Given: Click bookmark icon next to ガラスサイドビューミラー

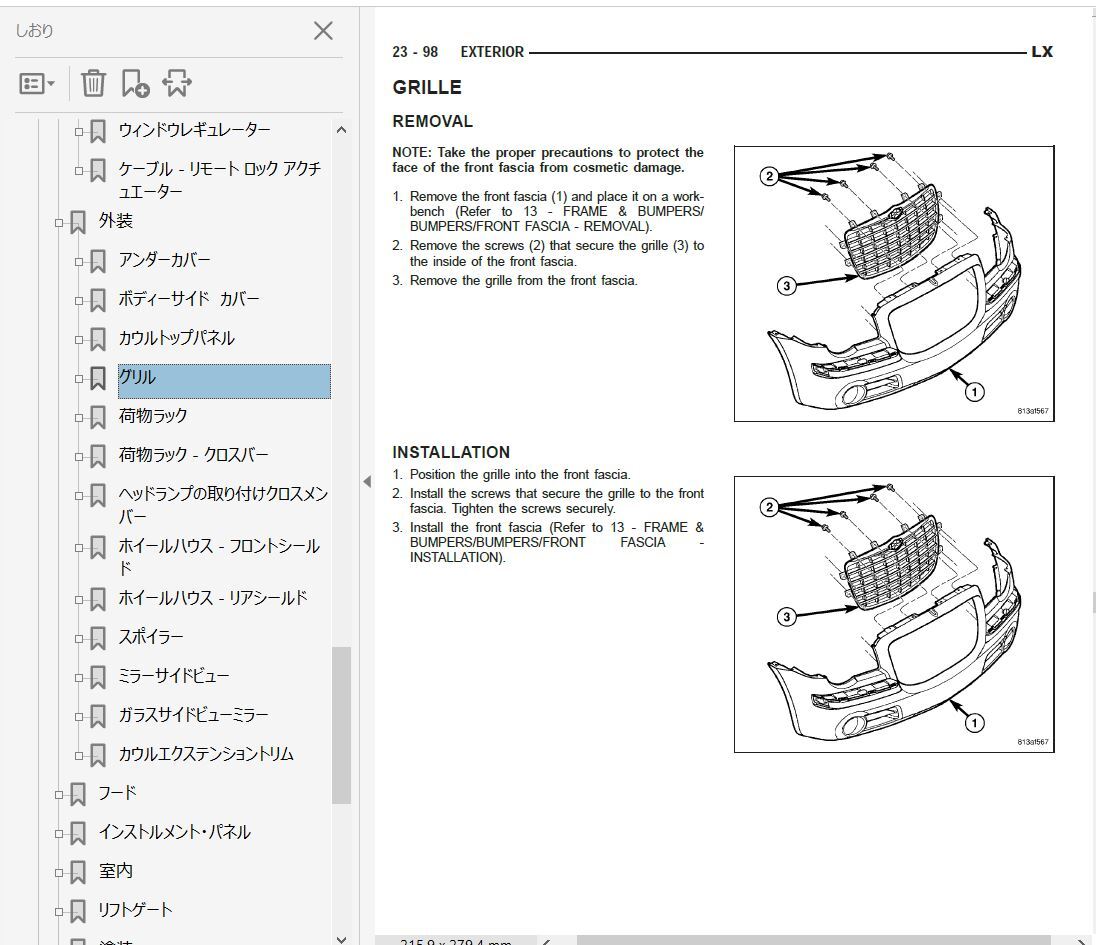Looking at the screenshot, I should click(98, 716).
